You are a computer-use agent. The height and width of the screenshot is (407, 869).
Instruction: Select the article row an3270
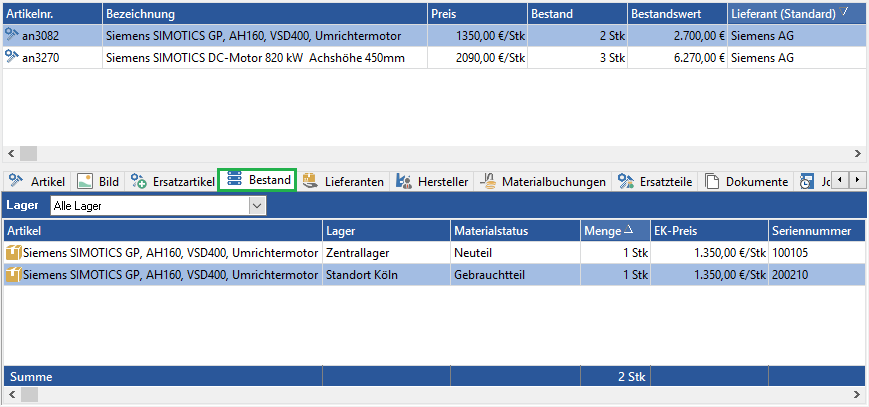pyautogui.click(x=434, y=58)
